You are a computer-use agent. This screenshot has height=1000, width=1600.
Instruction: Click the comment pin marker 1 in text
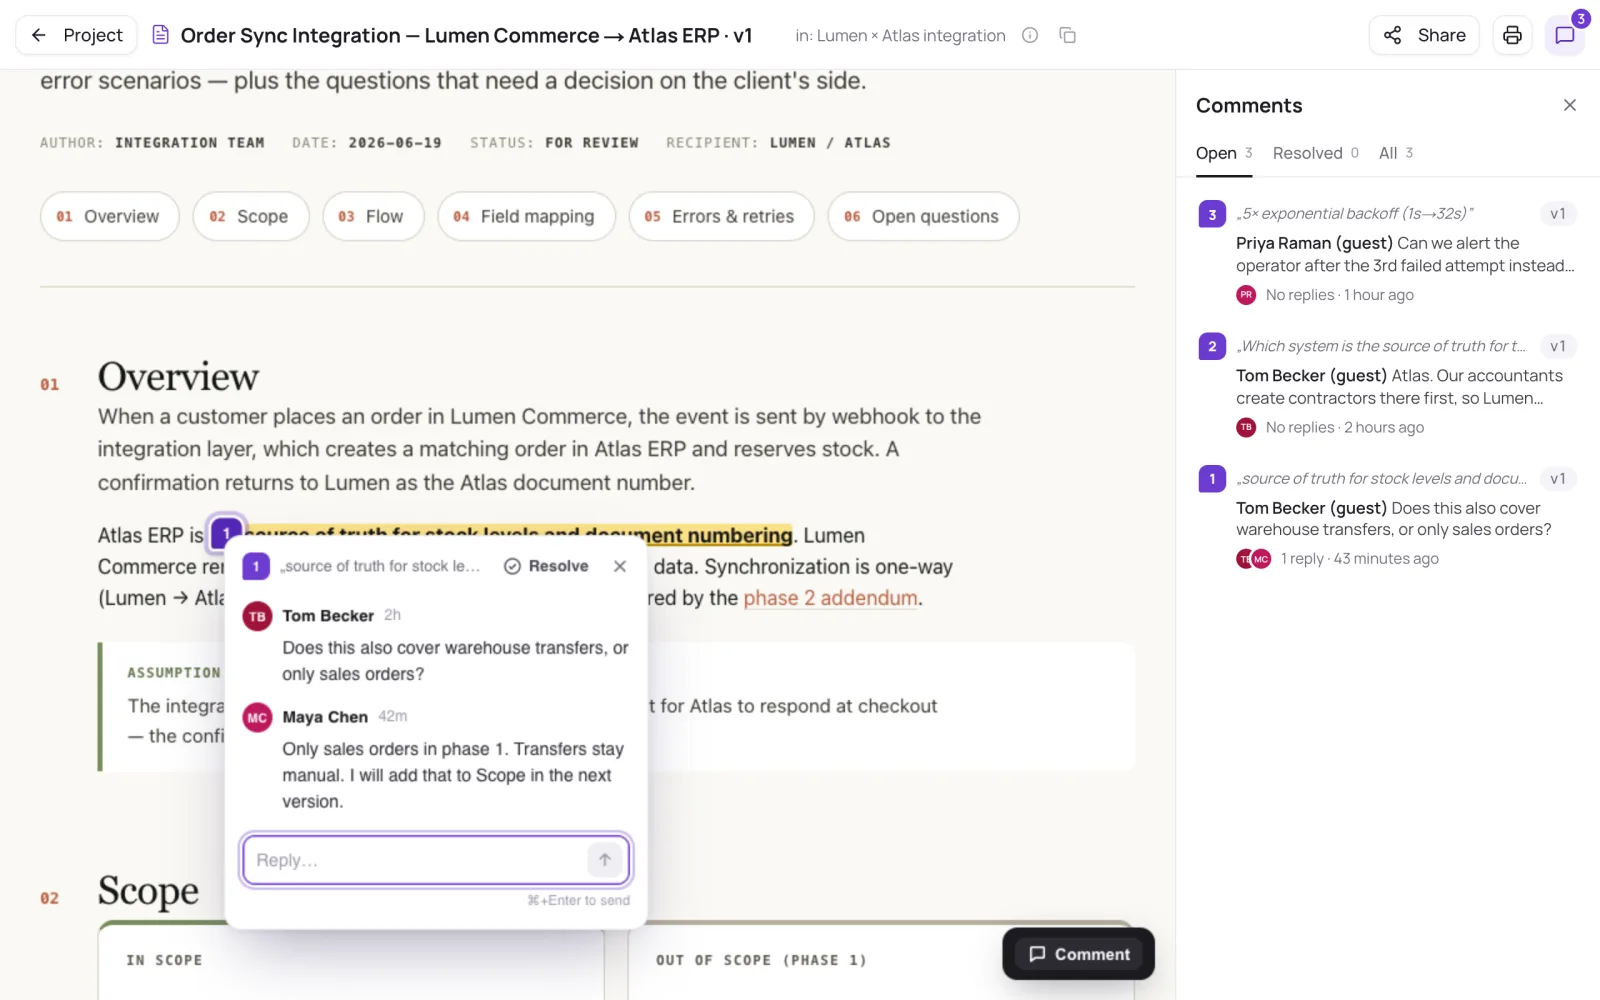pos(227,533)
